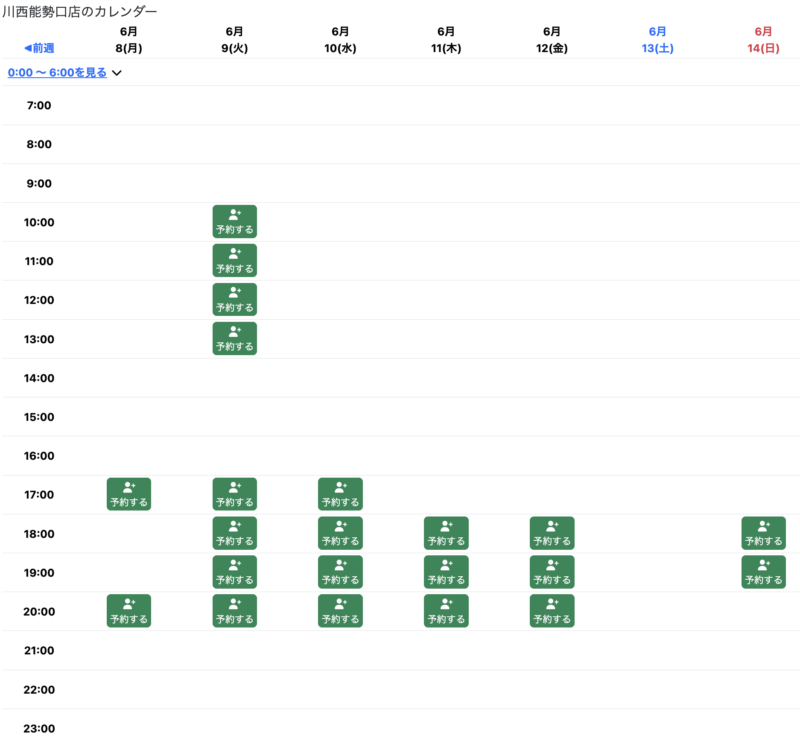The image size is (800, 747).
Task: Select June 9 Tuesday 19:00 booking
Action: 235,572
